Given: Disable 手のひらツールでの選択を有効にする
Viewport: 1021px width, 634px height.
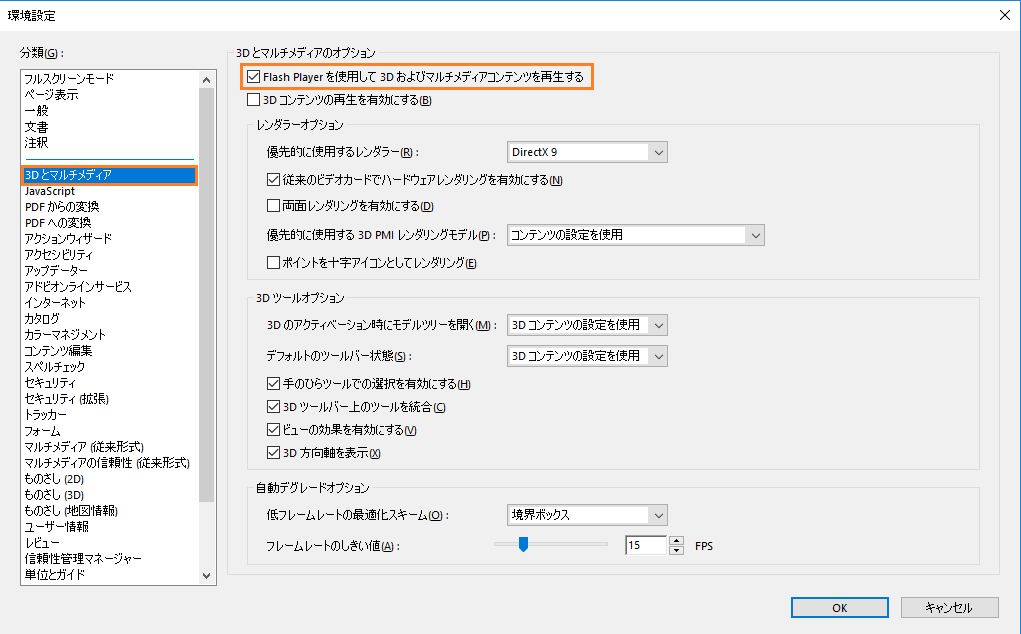Looking at the screenshot, I should [x=273, y=383].
